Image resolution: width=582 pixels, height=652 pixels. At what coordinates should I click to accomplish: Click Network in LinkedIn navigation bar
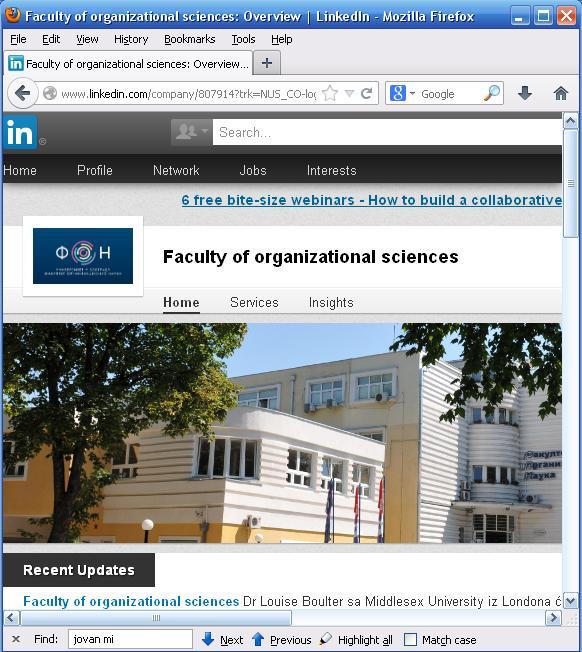[176, 170]
